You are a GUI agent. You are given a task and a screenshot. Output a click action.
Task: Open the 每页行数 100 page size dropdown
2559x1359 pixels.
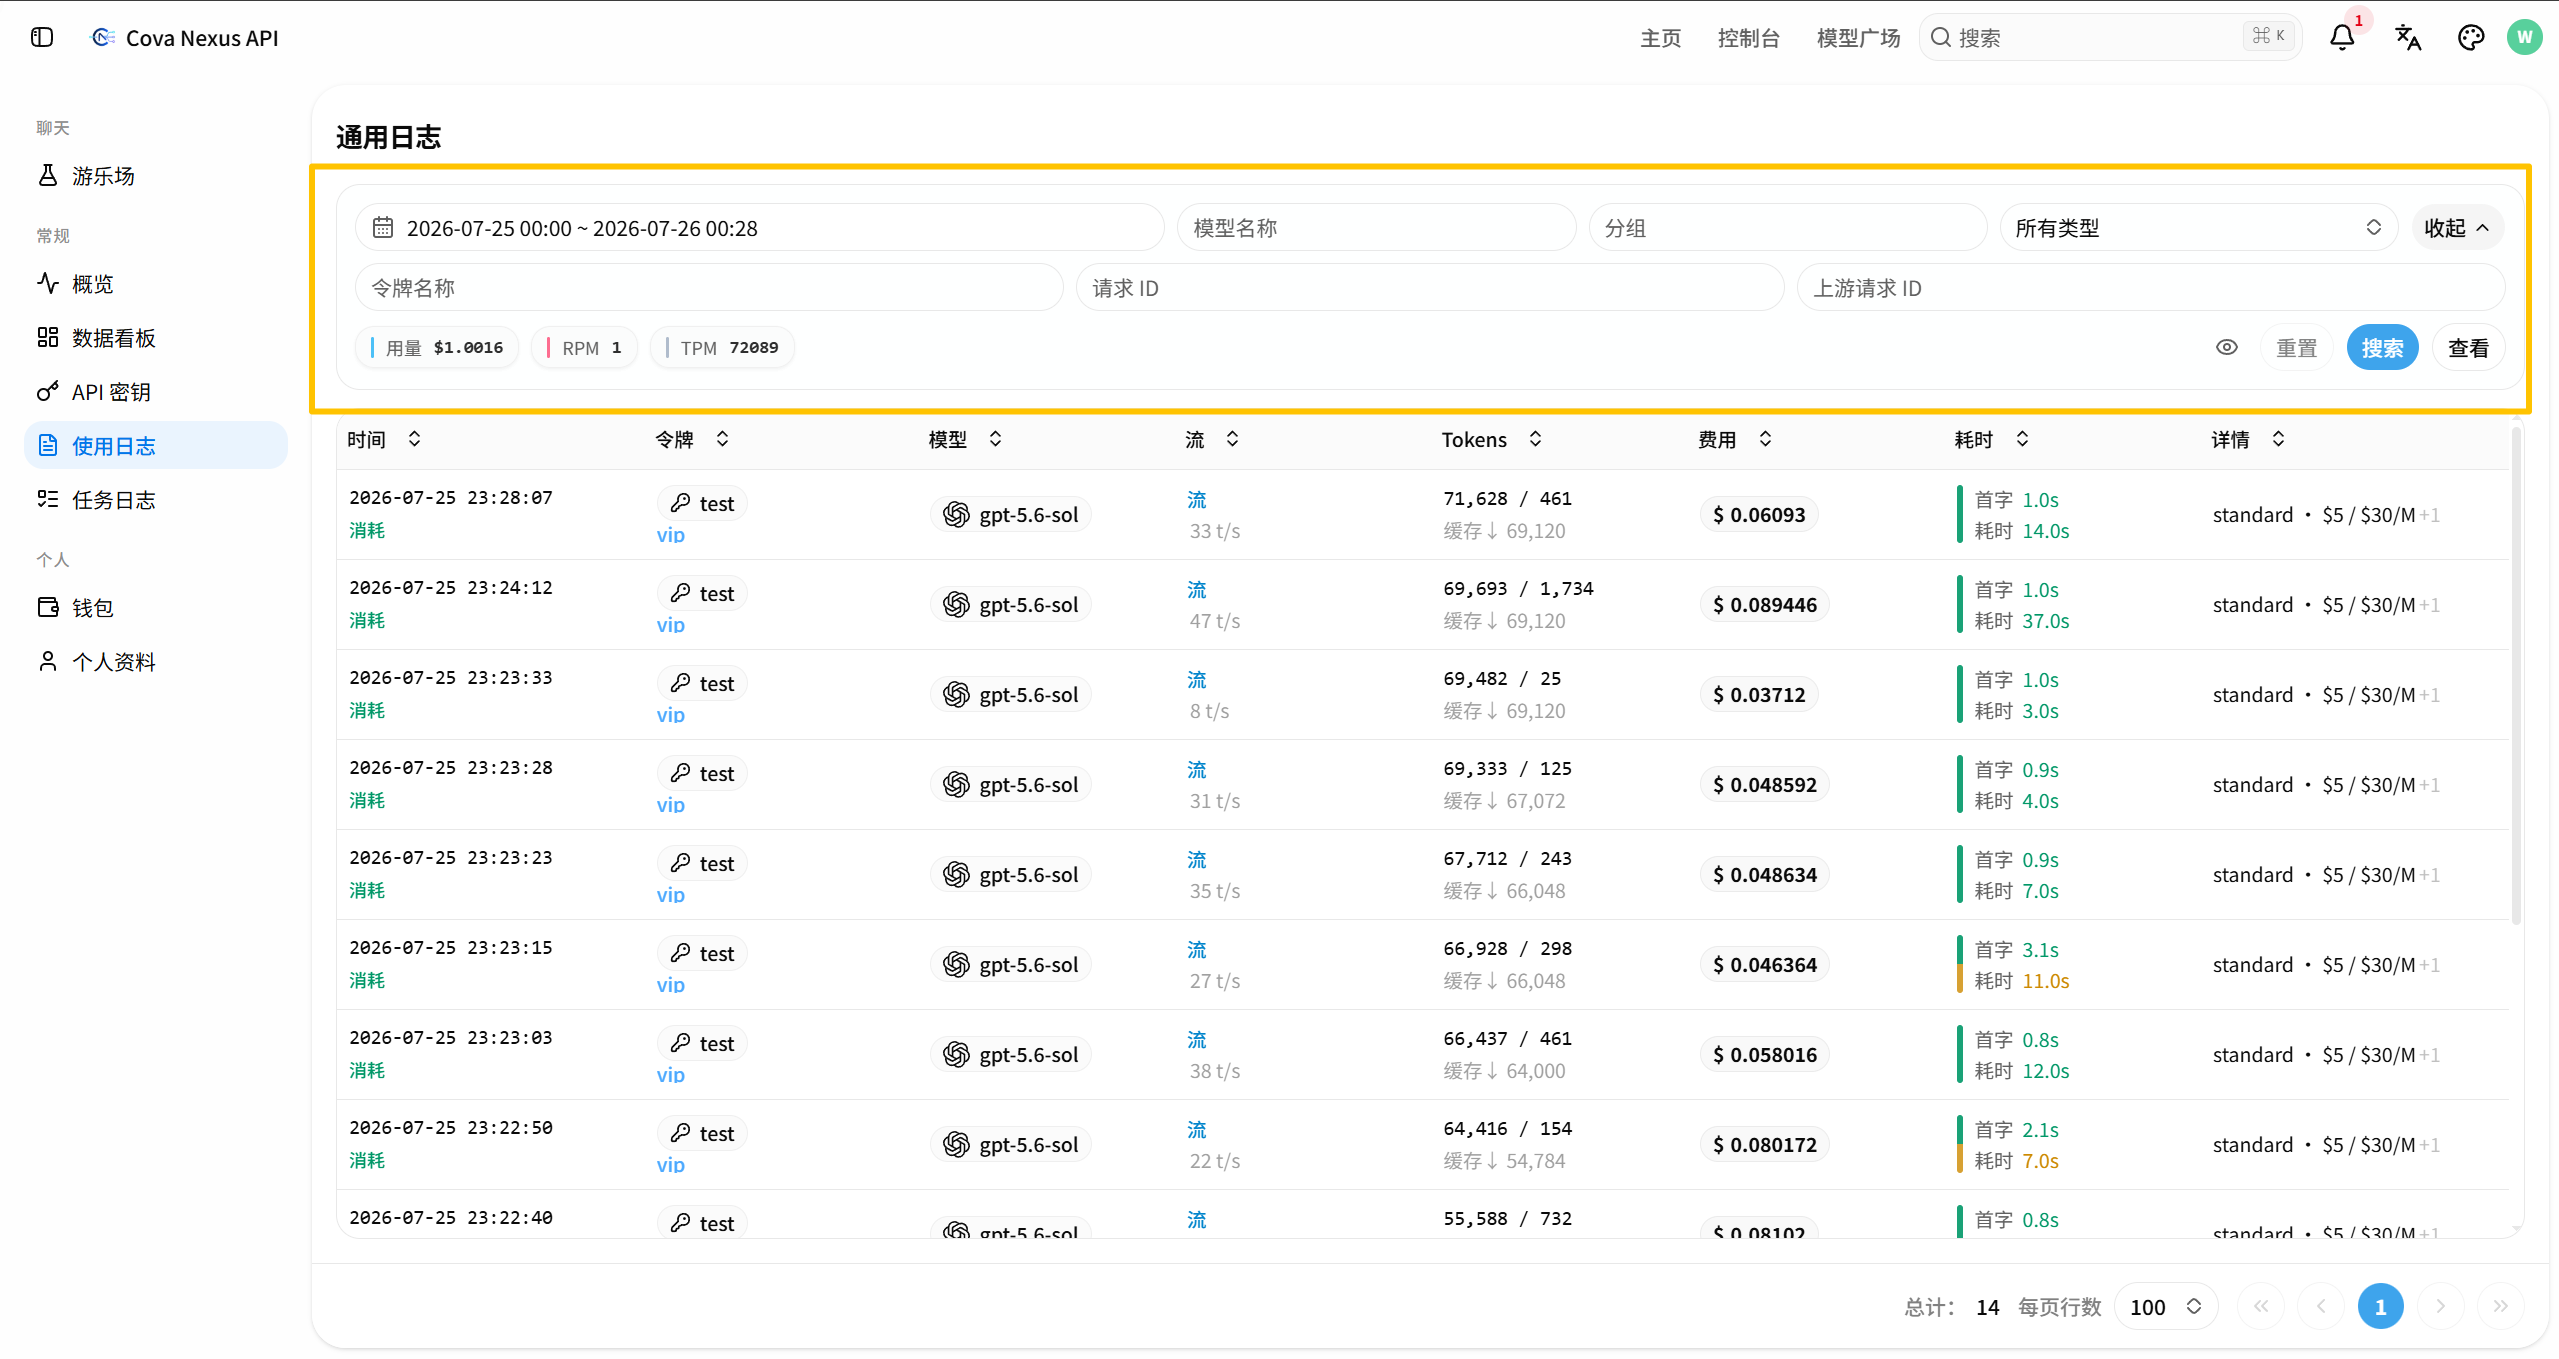(2166, 1306)
